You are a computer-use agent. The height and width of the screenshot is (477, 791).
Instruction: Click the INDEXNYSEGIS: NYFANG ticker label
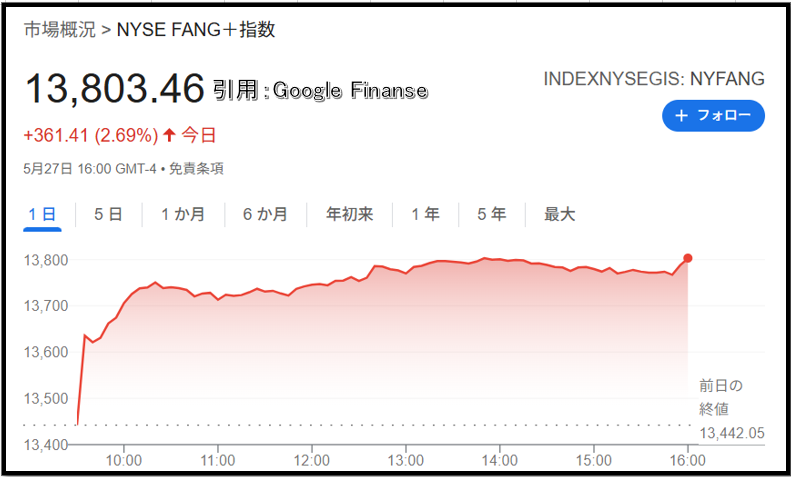pyautogui.click(x=654, y=79)
